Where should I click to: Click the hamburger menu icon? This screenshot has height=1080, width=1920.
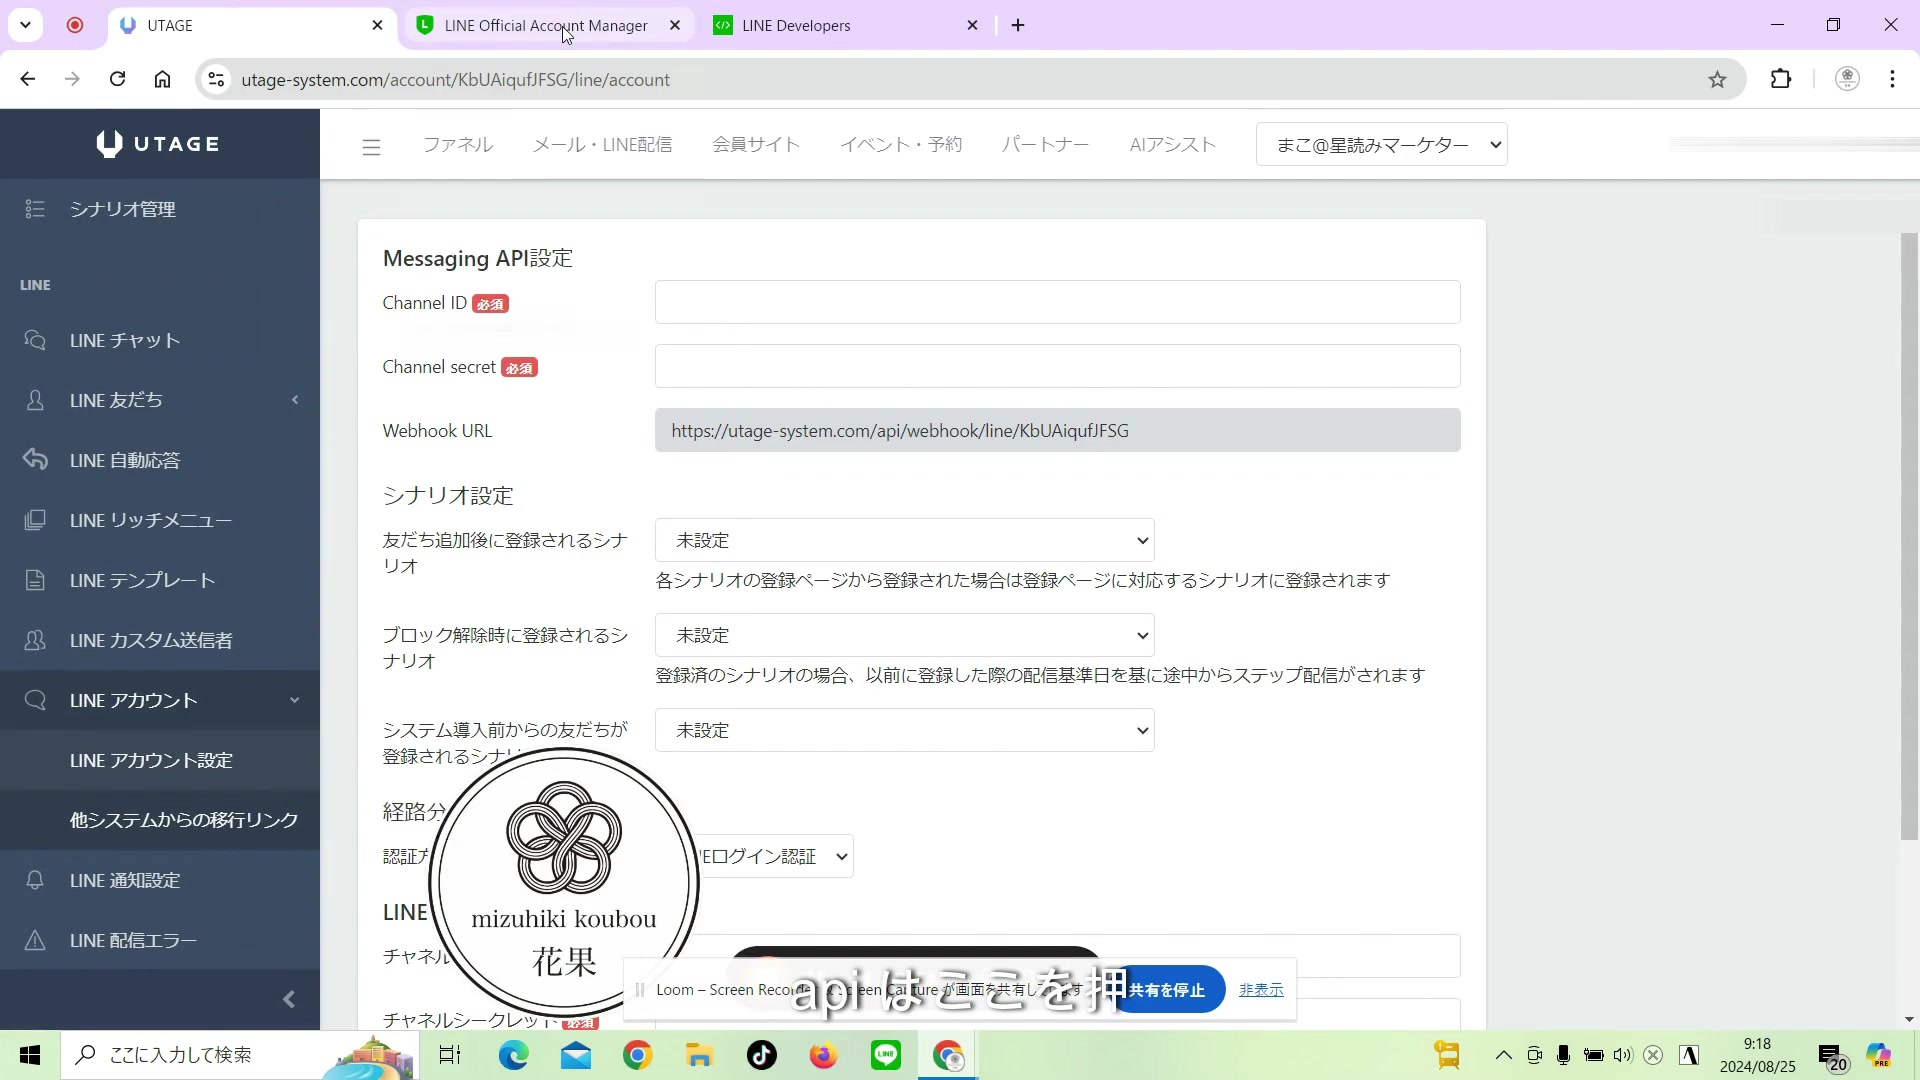[371, 145]
